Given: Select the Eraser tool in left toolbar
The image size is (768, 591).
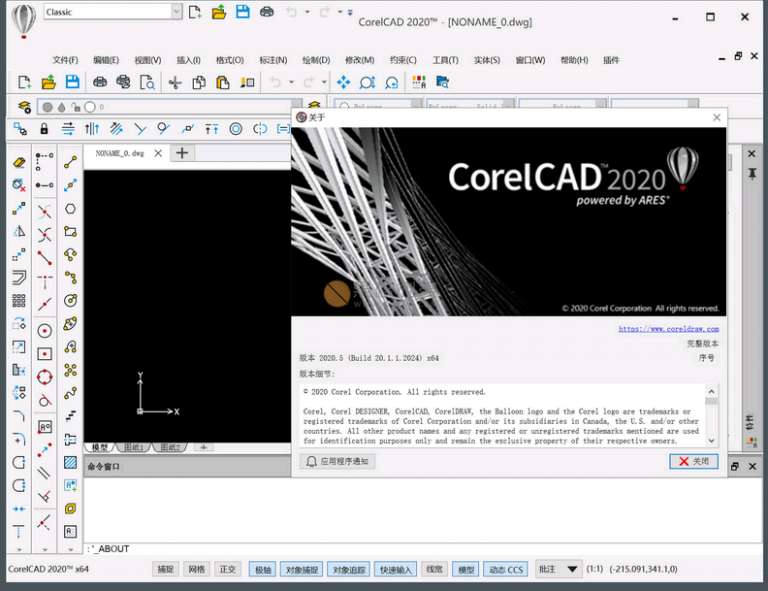Looking at the screenshot, I should pyautogui.click(x=19, y=162).
